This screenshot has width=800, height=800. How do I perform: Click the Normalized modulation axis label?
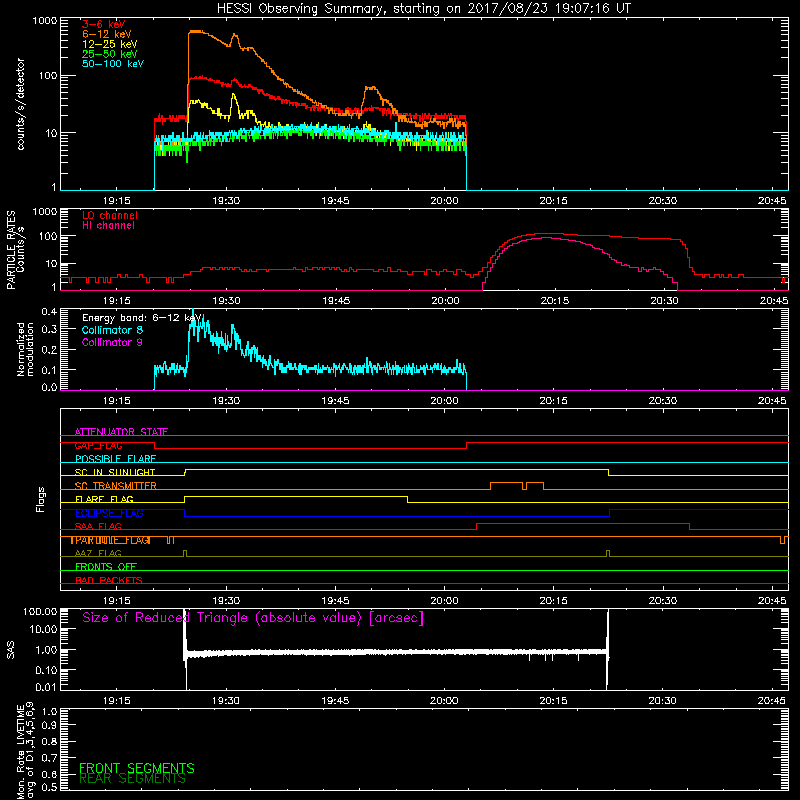click(x=25, y=349)
